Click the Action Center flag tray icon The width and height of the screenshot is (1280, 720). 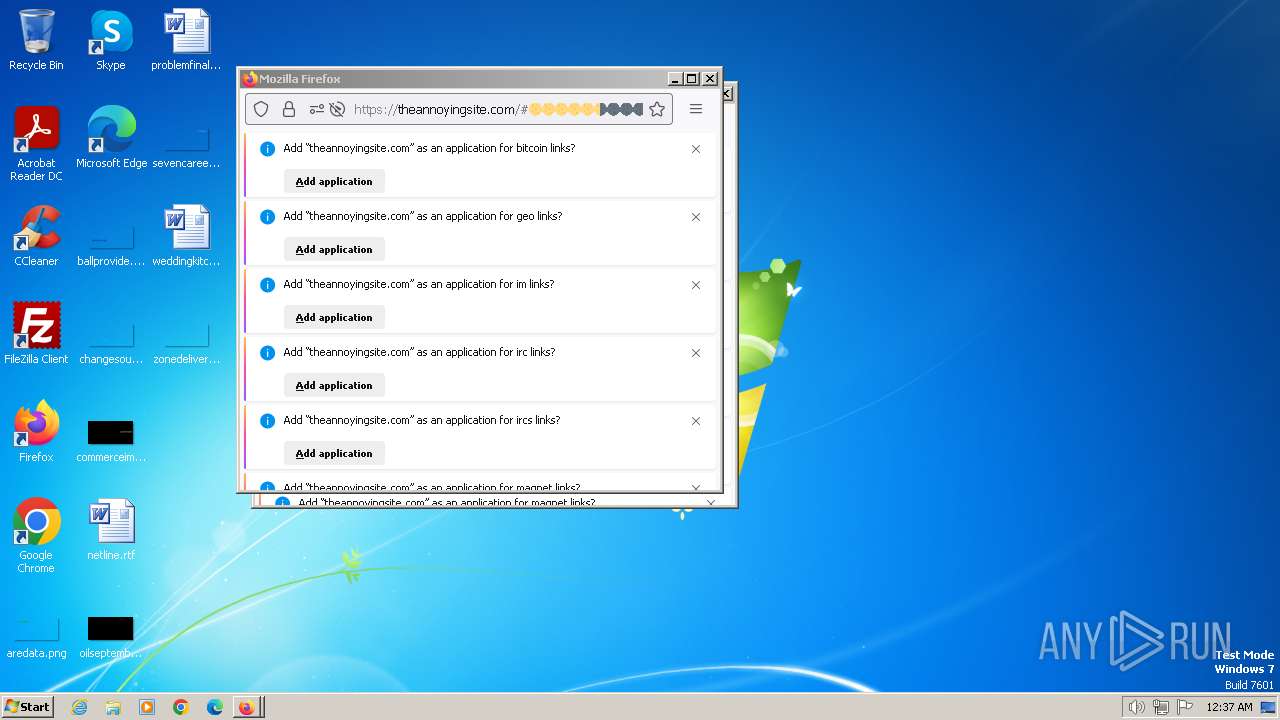(1185, 707)
